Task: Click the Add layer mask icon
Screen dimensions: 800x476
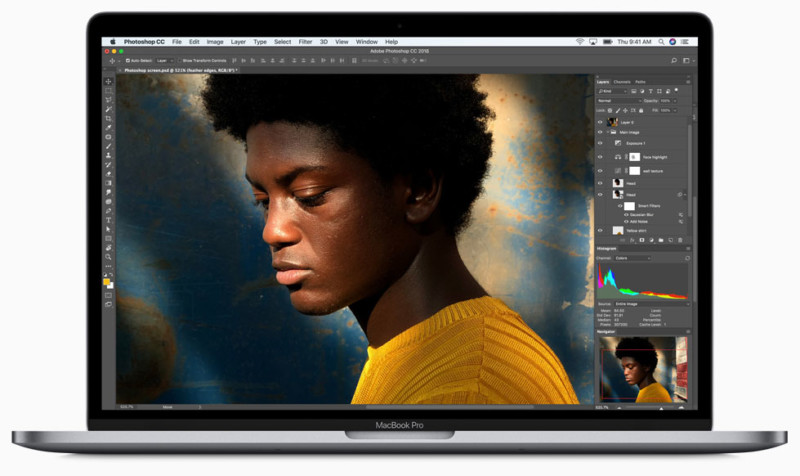Action: (642, 240)
